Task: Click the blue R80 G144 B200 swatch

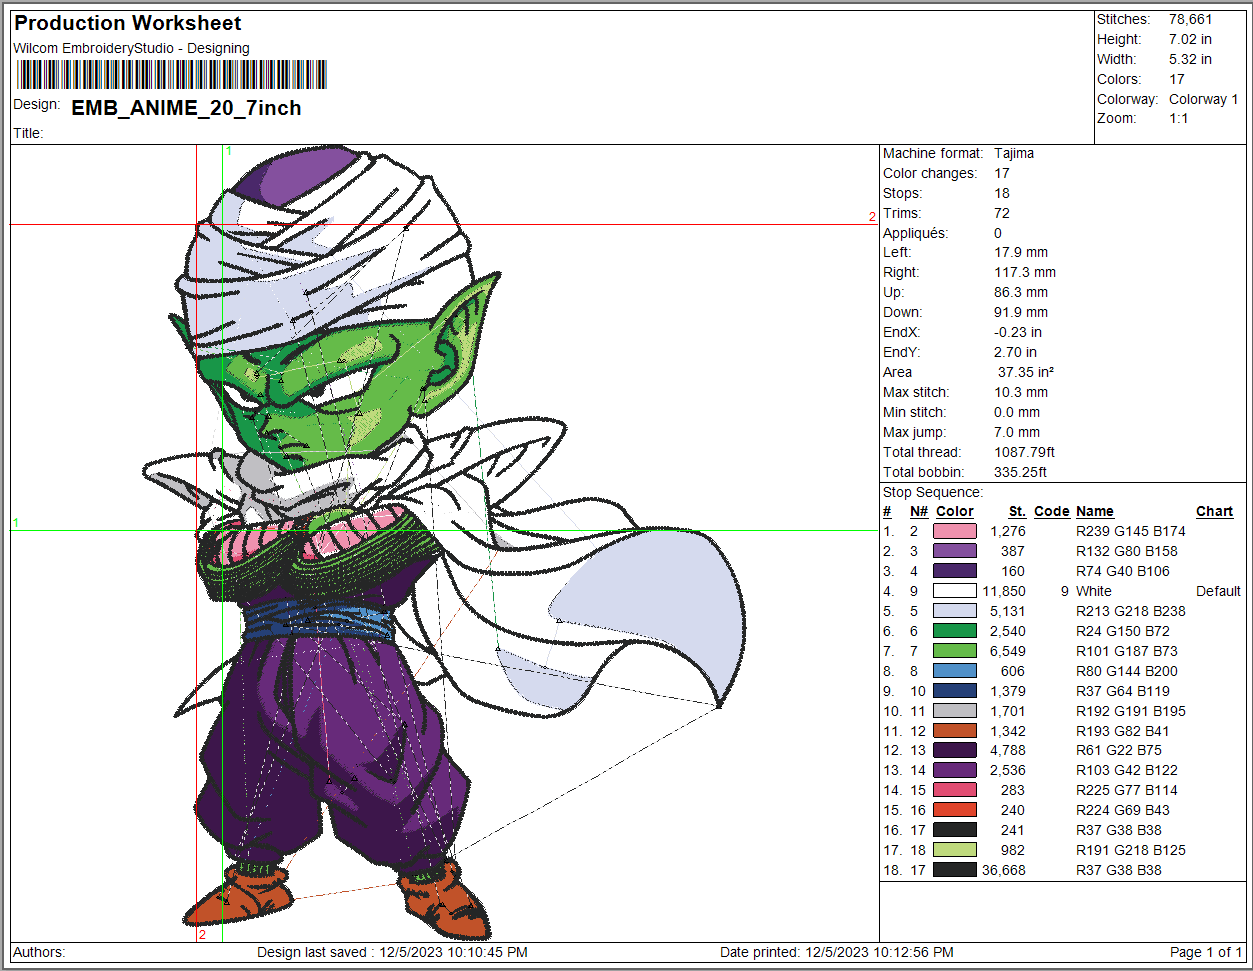Action: click(x=954, y=671)
